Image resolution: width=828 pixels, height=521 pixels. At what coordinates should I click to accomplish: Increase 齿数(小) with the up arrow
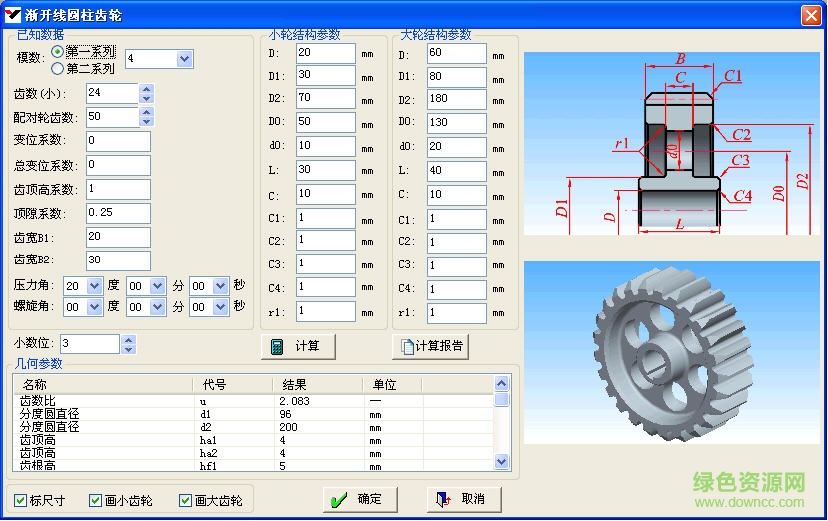(147, 88)
